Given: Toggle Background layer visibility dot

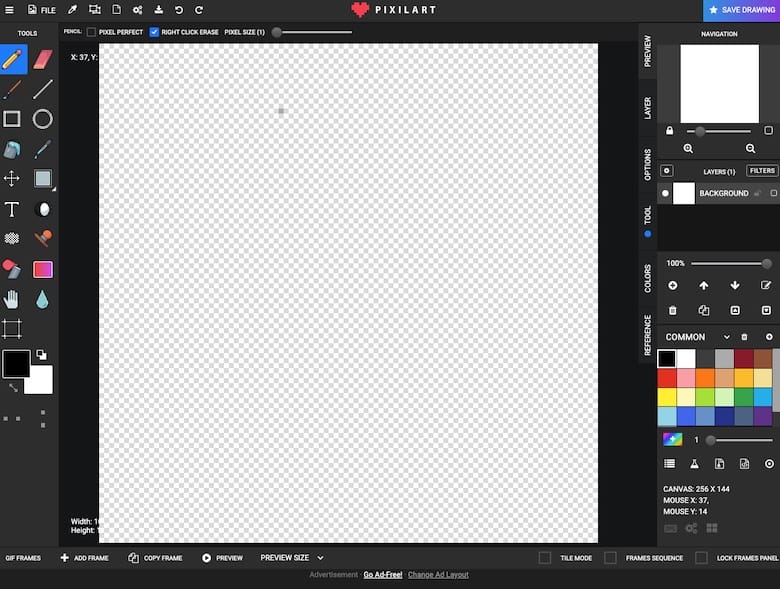Looking at the screenshot, I should (x=665, y=193).
